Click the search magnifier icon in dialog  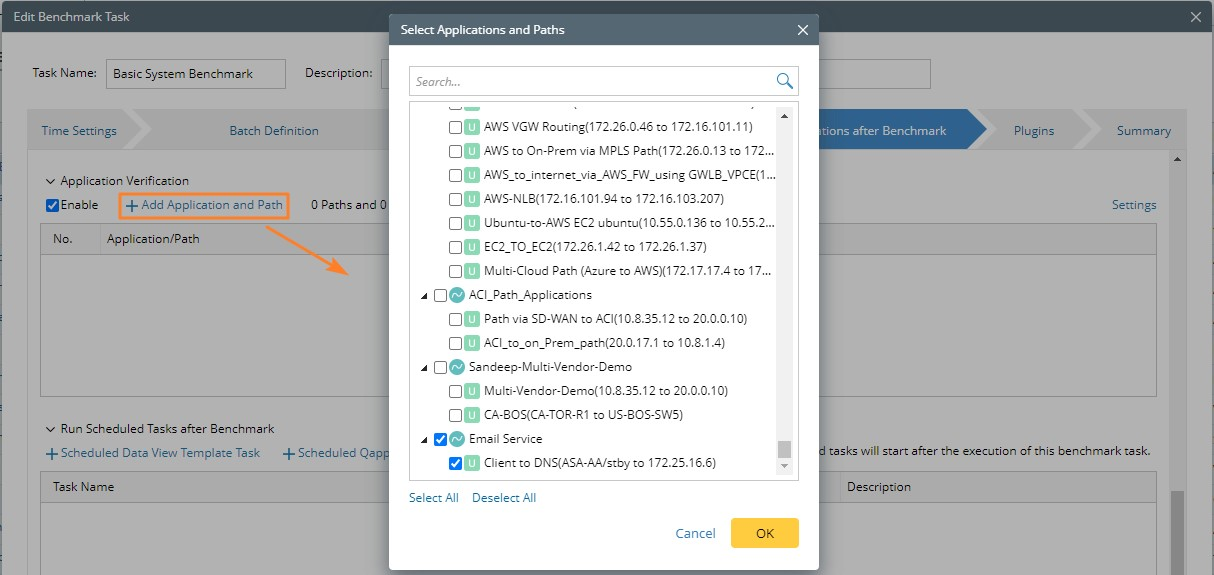(784, 81)
